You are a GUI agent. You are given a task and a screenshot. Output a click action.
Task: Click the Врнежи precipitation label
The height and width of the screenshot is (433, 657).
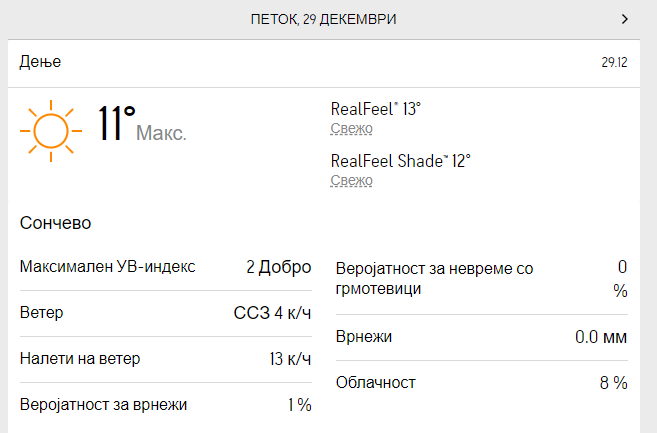[x=364, y=337]
